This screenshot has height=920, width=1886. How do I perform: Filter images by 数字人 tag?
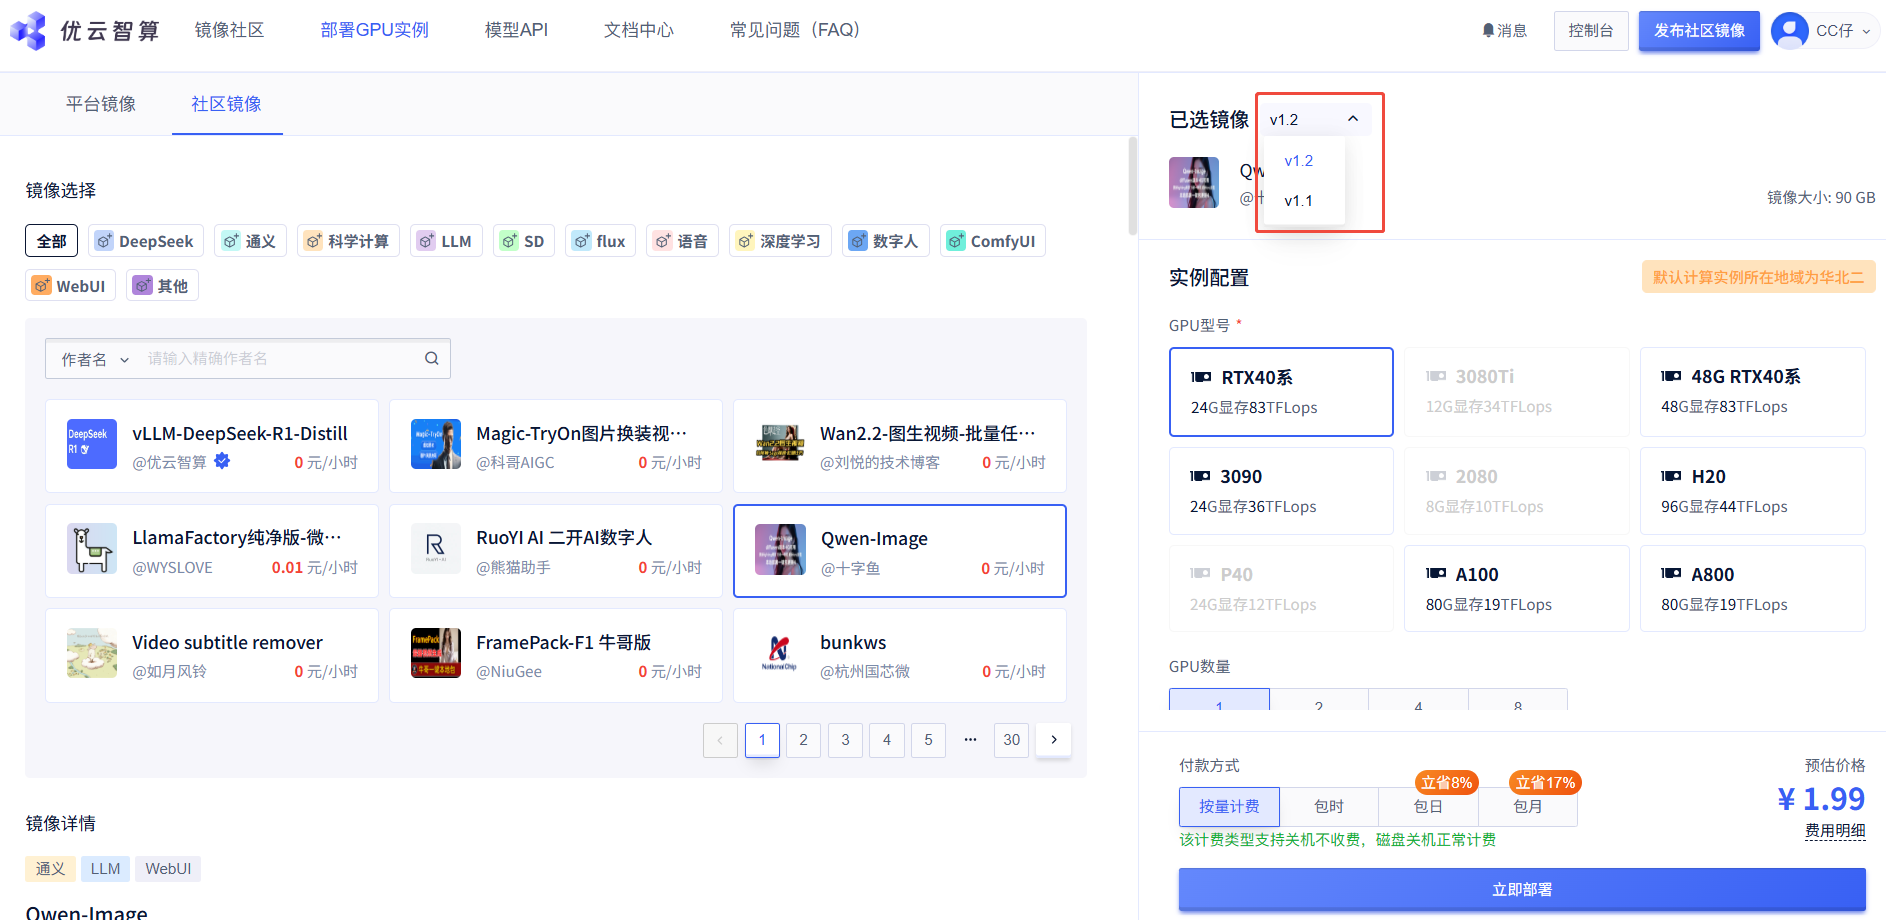[886, 241]
